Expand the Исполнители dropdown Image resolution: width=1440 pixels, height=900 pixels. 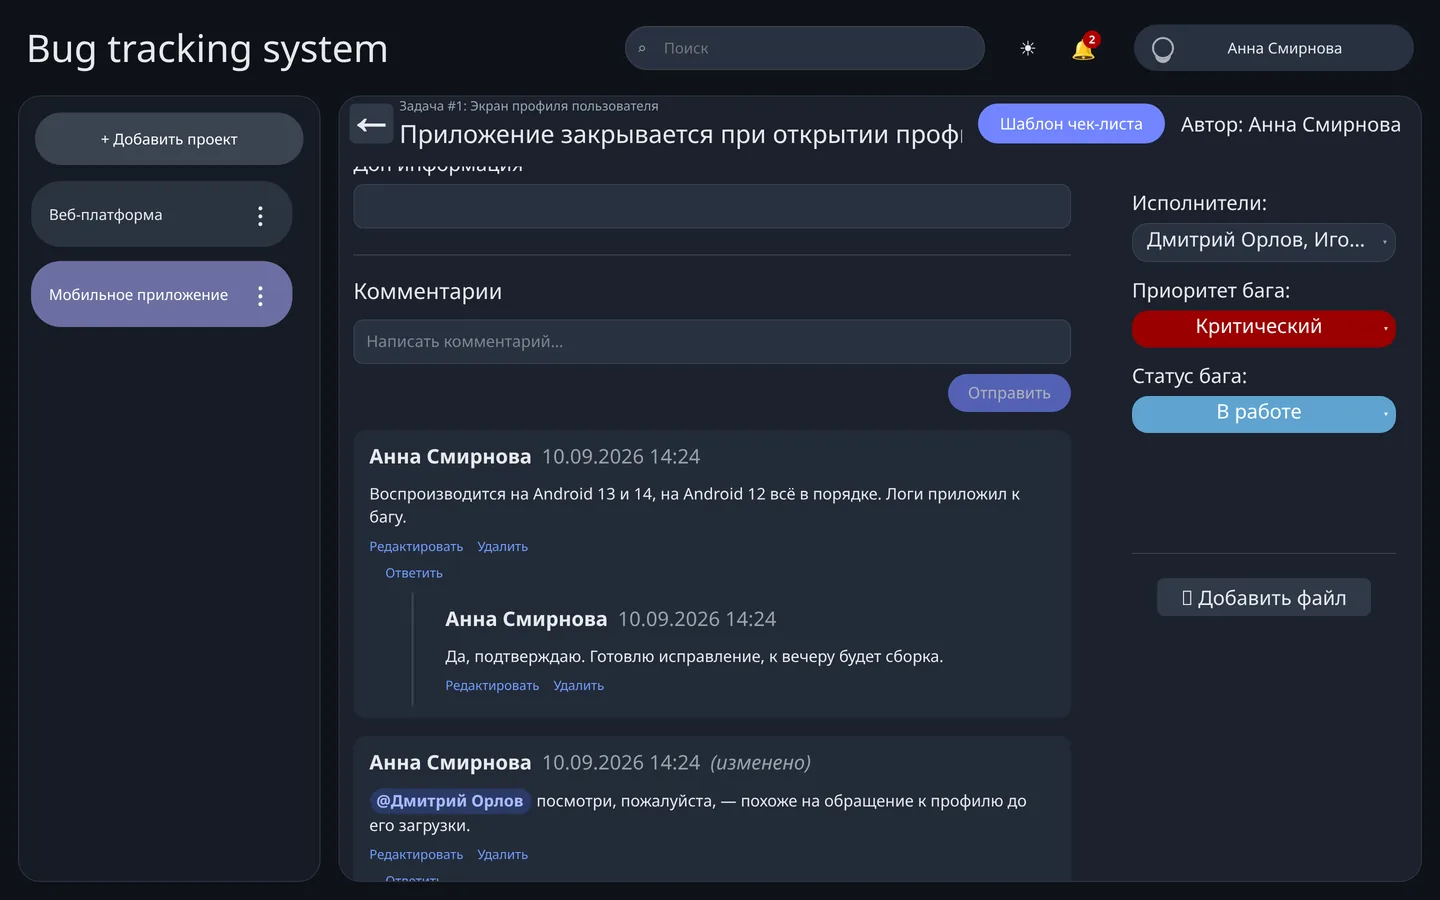pyautogui.click(x=1263, y=241)
